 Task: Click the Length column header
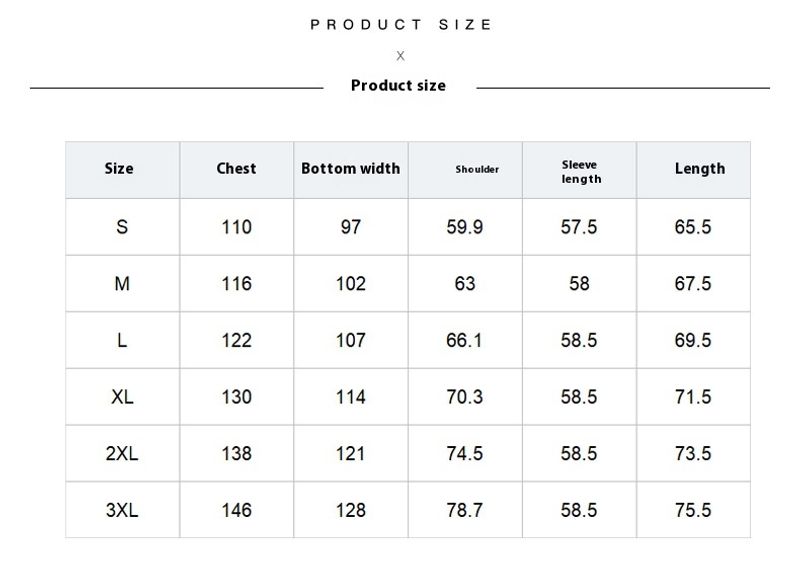pos(699,169)
